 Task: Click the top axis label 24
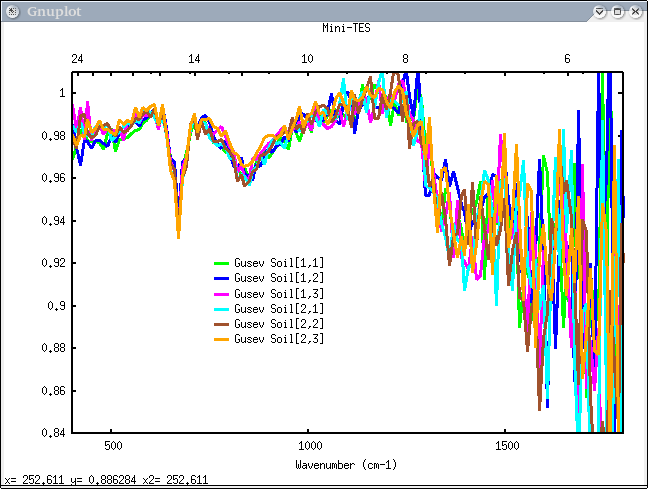tap(77, 59)
